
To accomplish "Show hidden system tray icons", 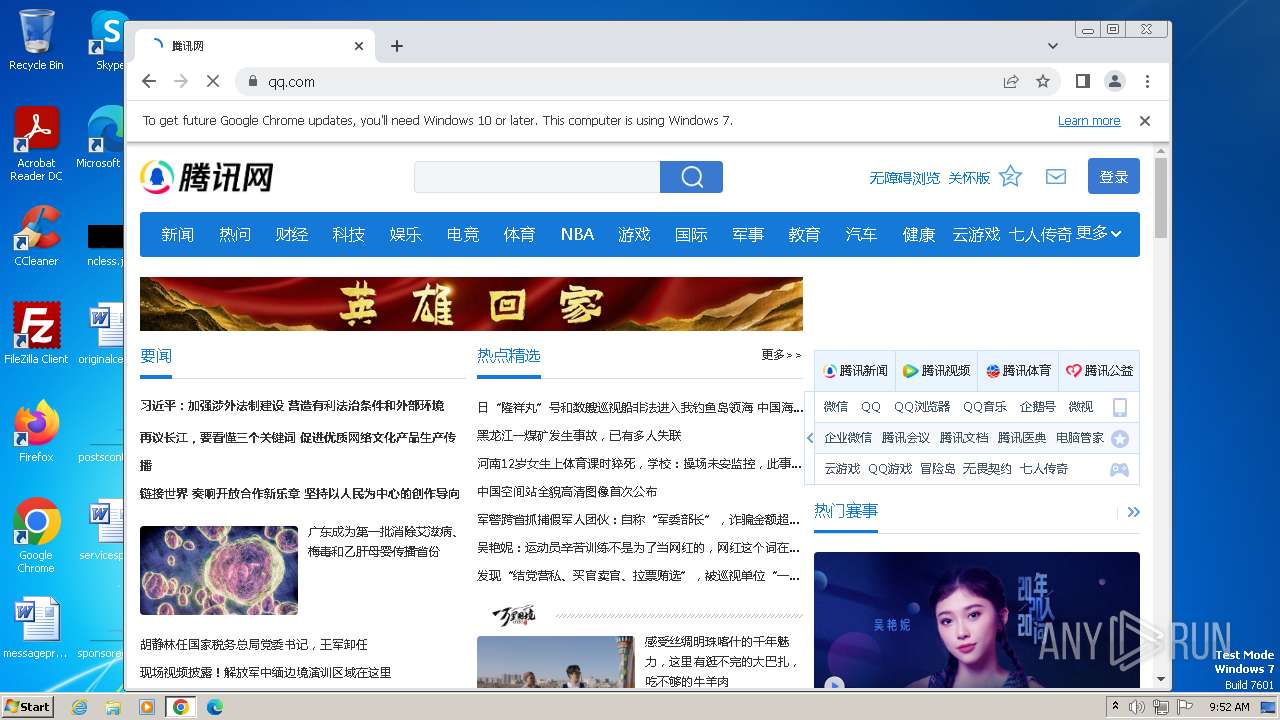I will (1115, 707).
